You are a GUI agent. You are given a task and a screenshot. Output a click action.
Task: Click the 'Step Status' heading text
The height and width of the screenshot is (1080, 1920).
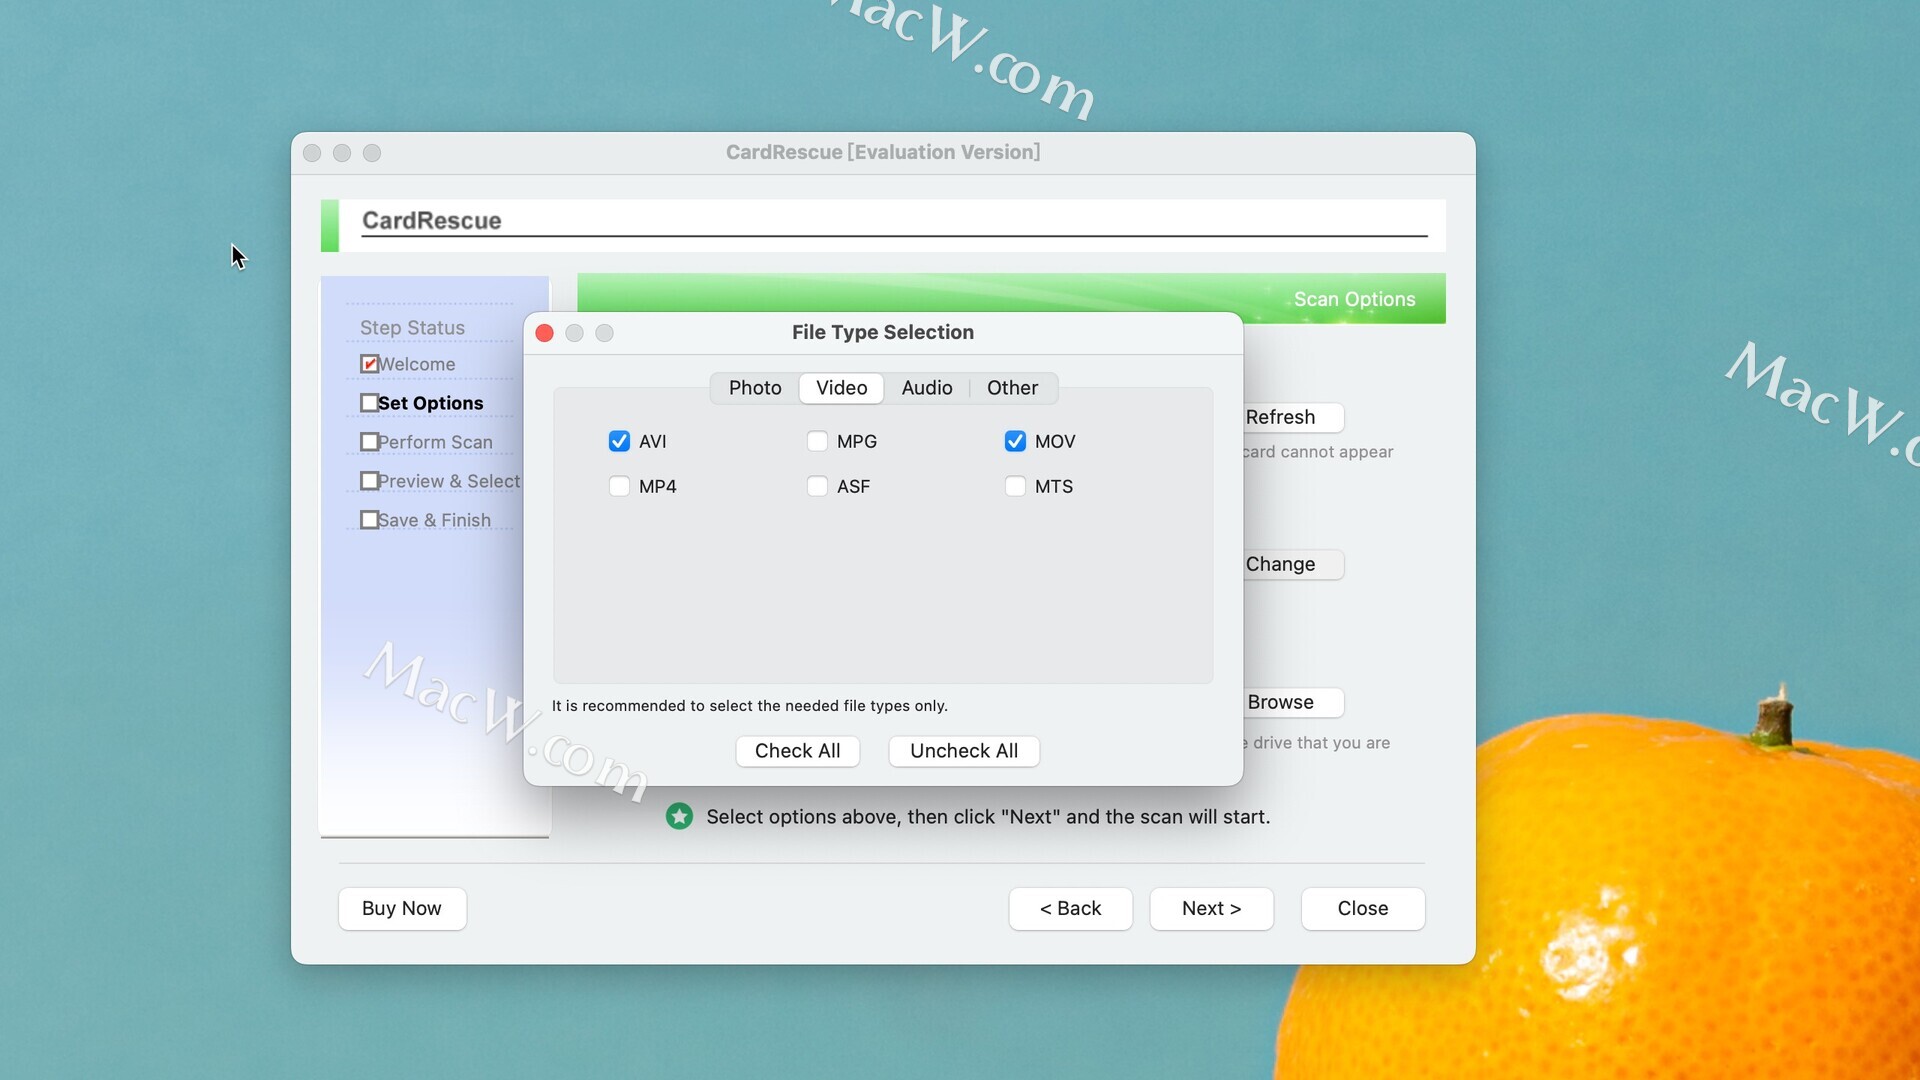click(412, 328)
